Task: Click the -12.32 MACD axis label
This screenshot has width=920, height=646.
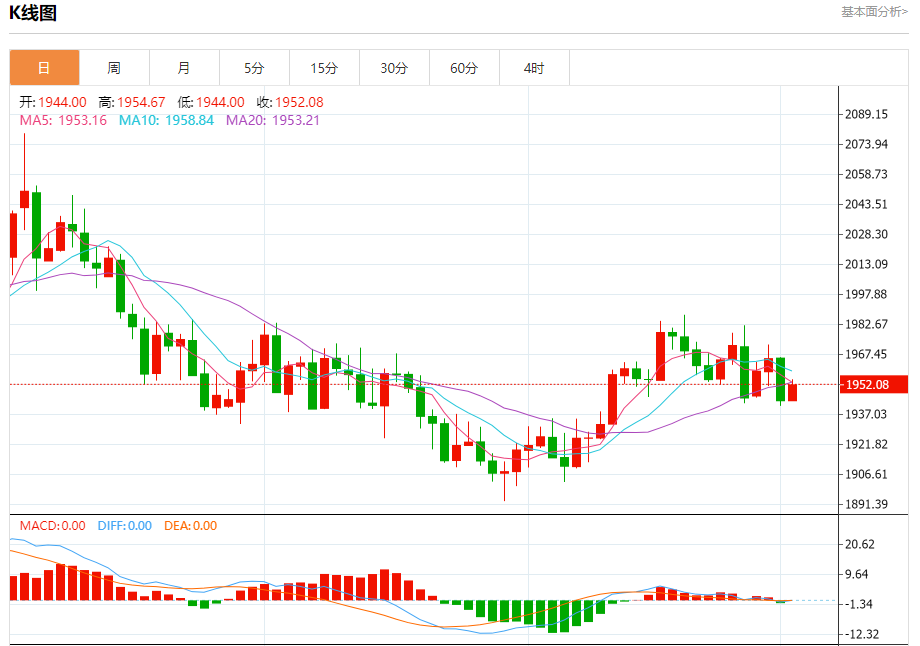Action: point(861,634)
